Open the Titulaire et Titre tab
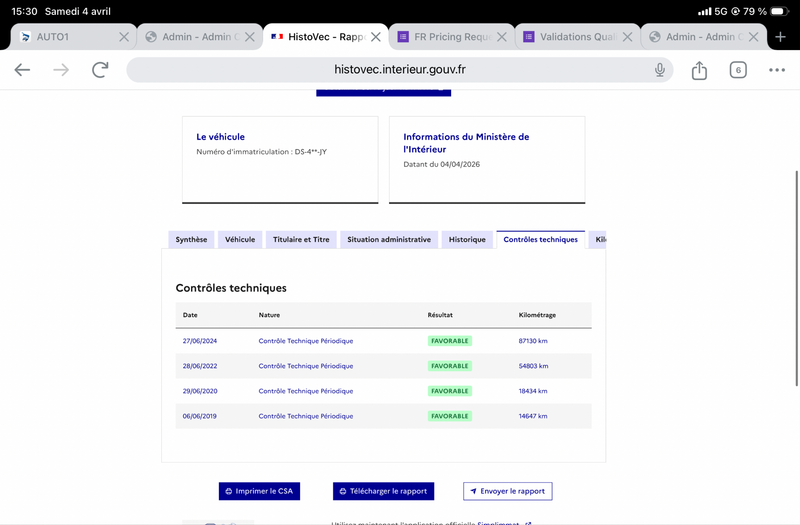800x525 pixels. click(301, 240)
